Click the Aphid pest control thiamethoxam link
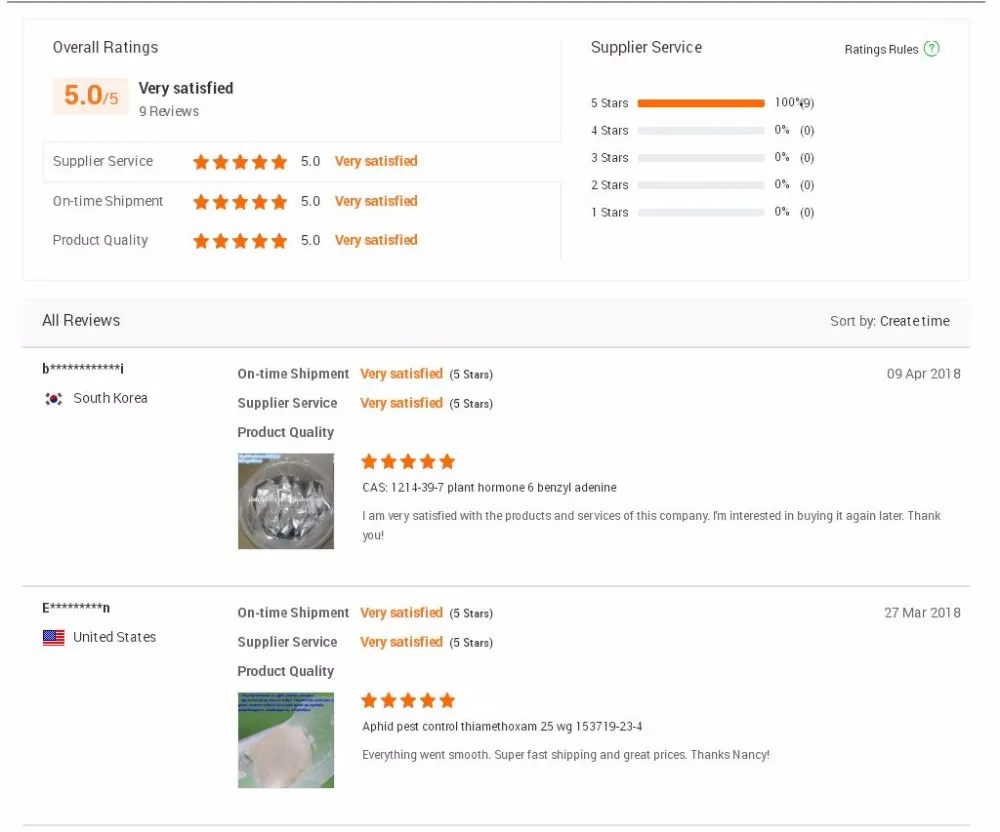Viewport: 1000px width, 832px height. 502,727
